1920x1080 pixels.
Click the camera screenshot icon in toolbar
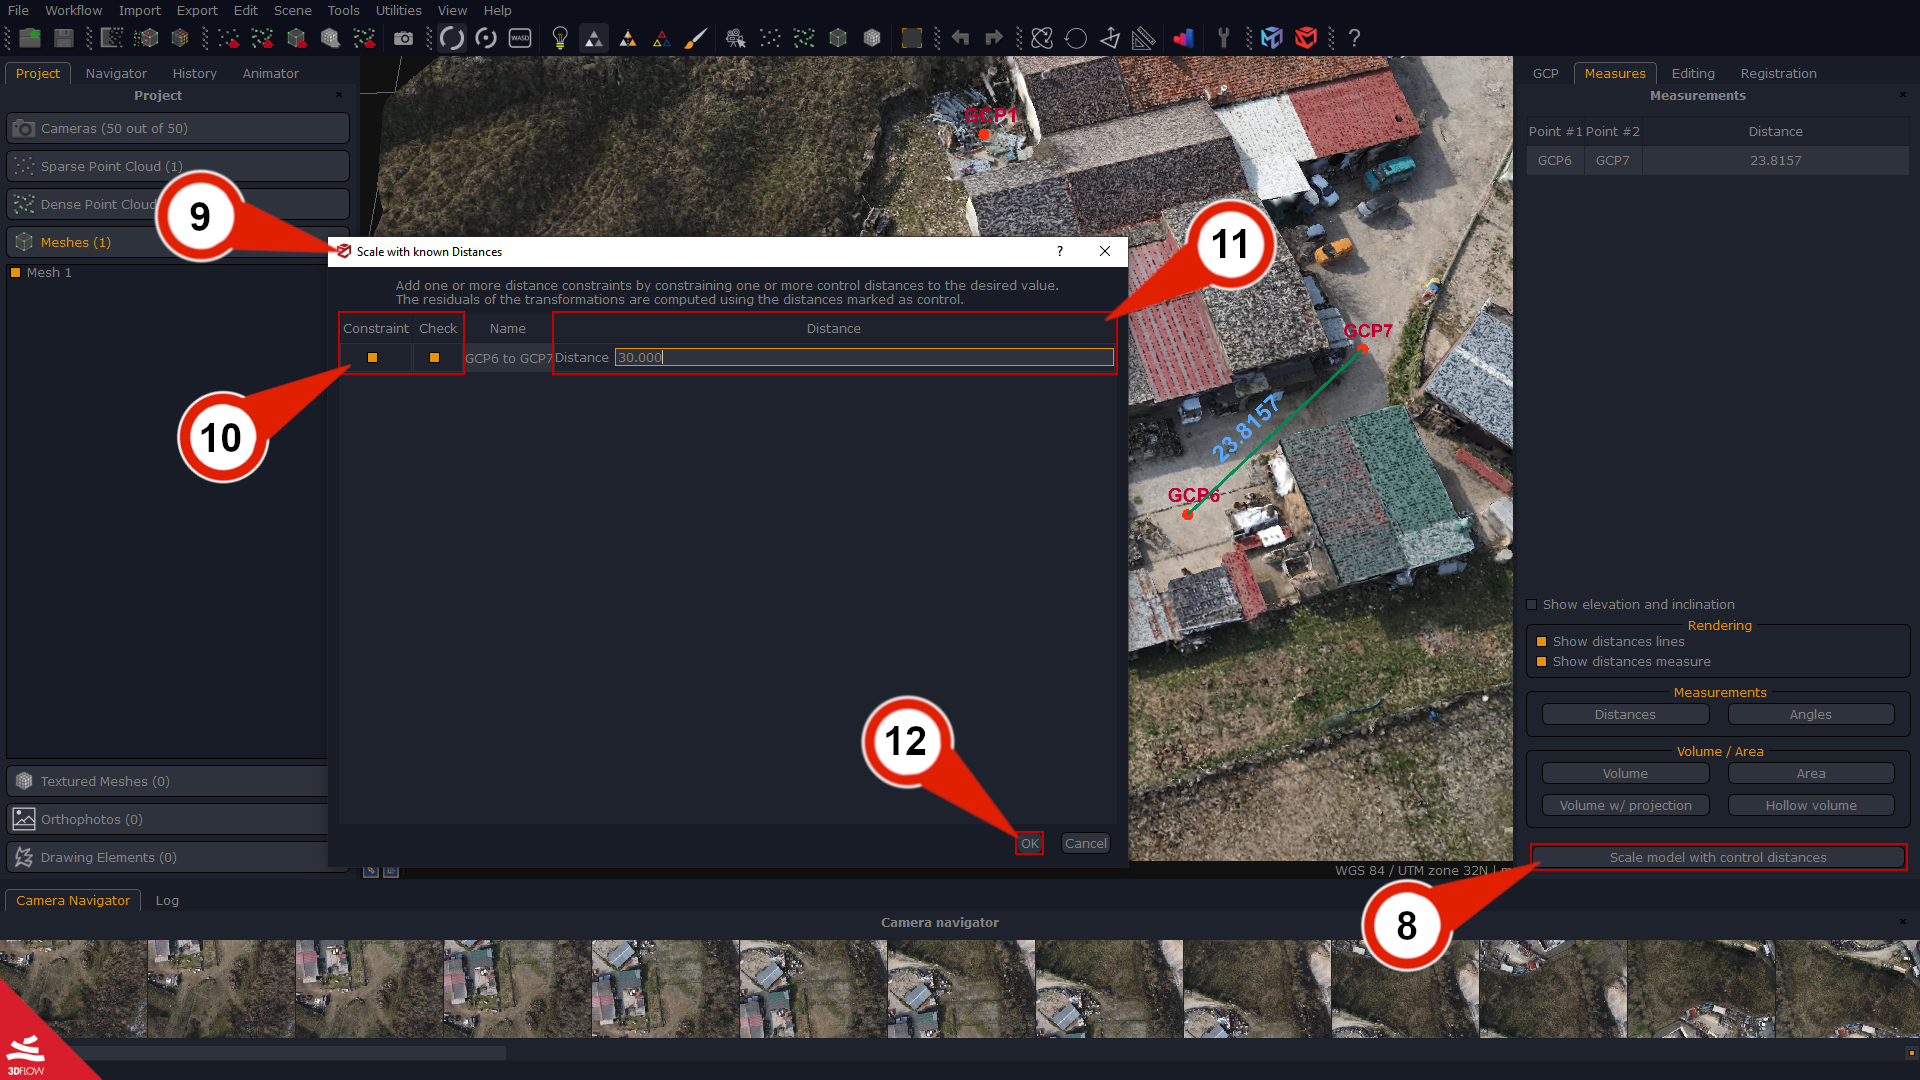point(403,38)
